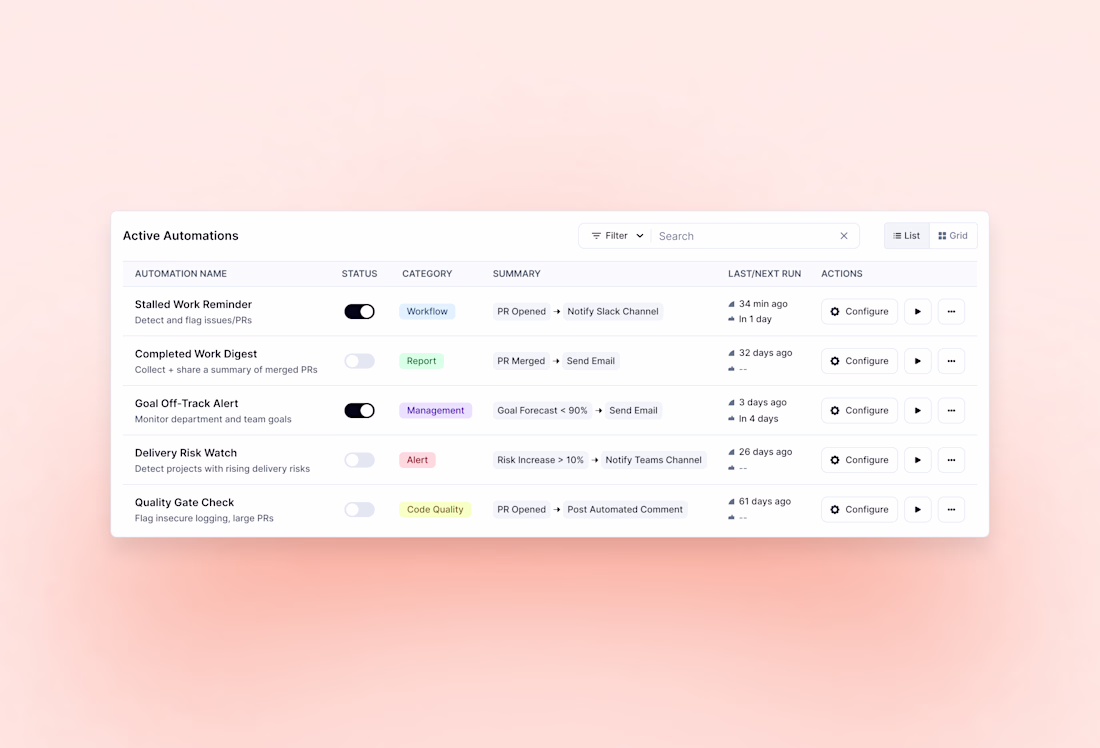Open more options for Stalled Work Reminder
The image size is (1100, 748).
[951, 312]
